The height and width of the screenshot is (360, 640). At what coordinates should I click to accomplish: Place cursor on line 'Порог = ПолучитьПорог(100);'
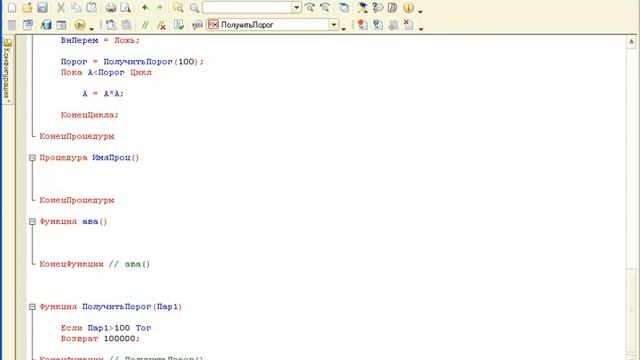[x=132, y=62]
